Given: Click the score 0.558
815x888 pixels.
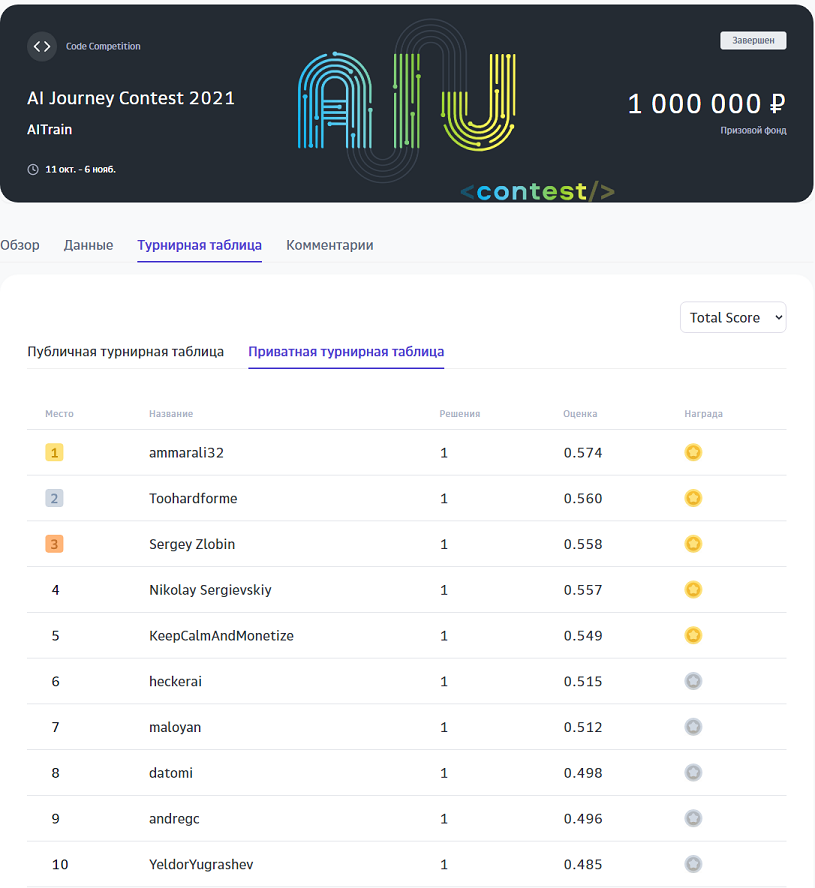Looking at the screenshot, I should point(583,544).
